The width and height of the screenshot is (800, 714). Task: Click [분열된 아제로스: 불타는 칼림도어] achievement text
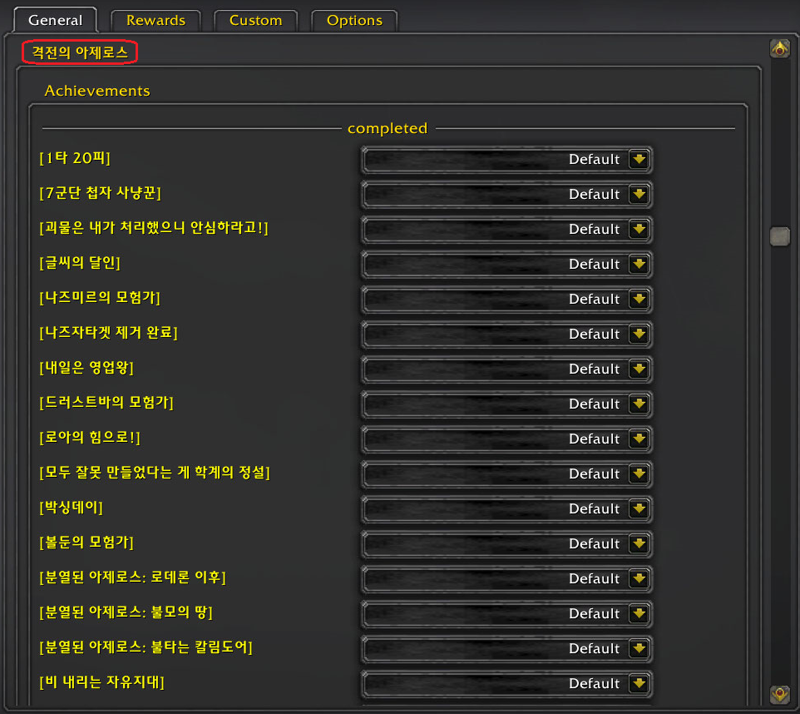(146, 647)
